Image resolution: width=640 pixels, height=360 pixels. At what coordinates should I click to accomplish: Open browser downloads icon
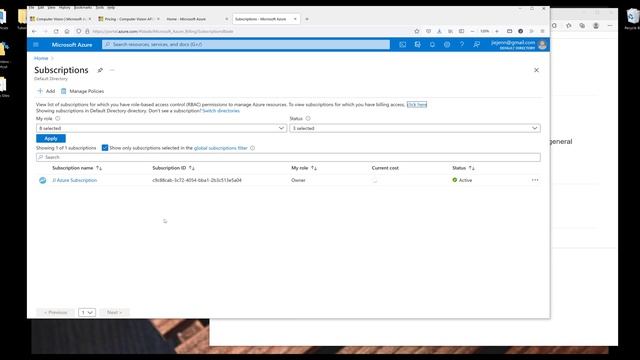(x=439, y=31)
